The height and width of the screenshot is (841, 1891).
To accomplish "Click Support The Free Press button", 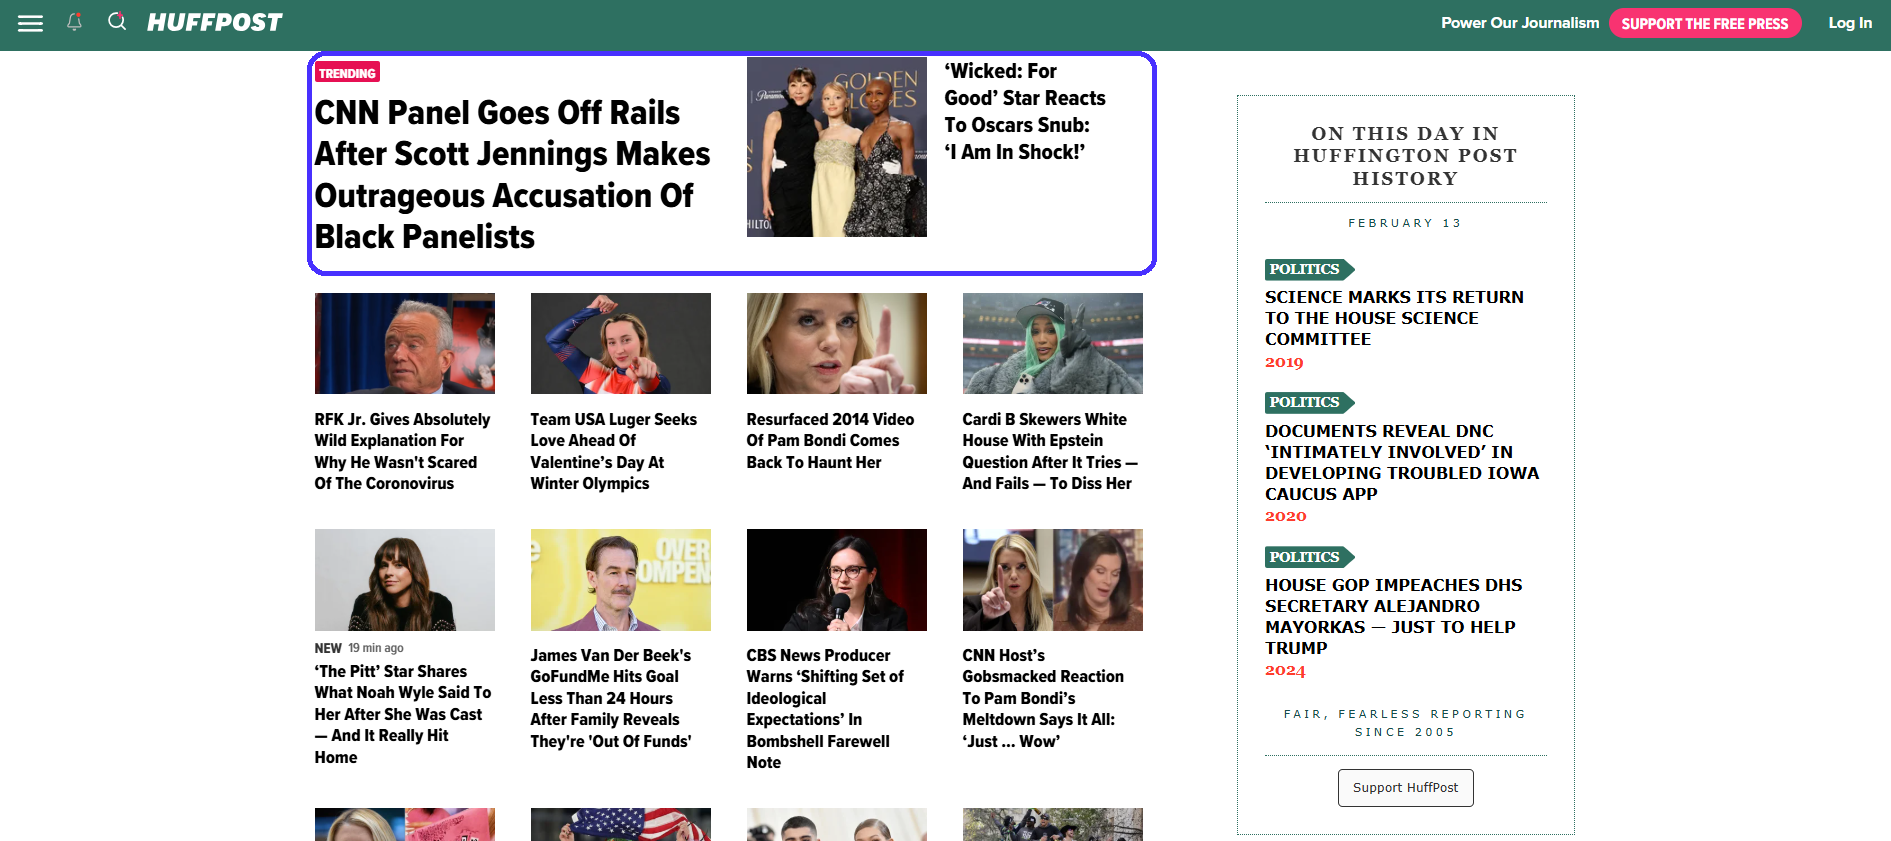I will [x=1705, y=23].
